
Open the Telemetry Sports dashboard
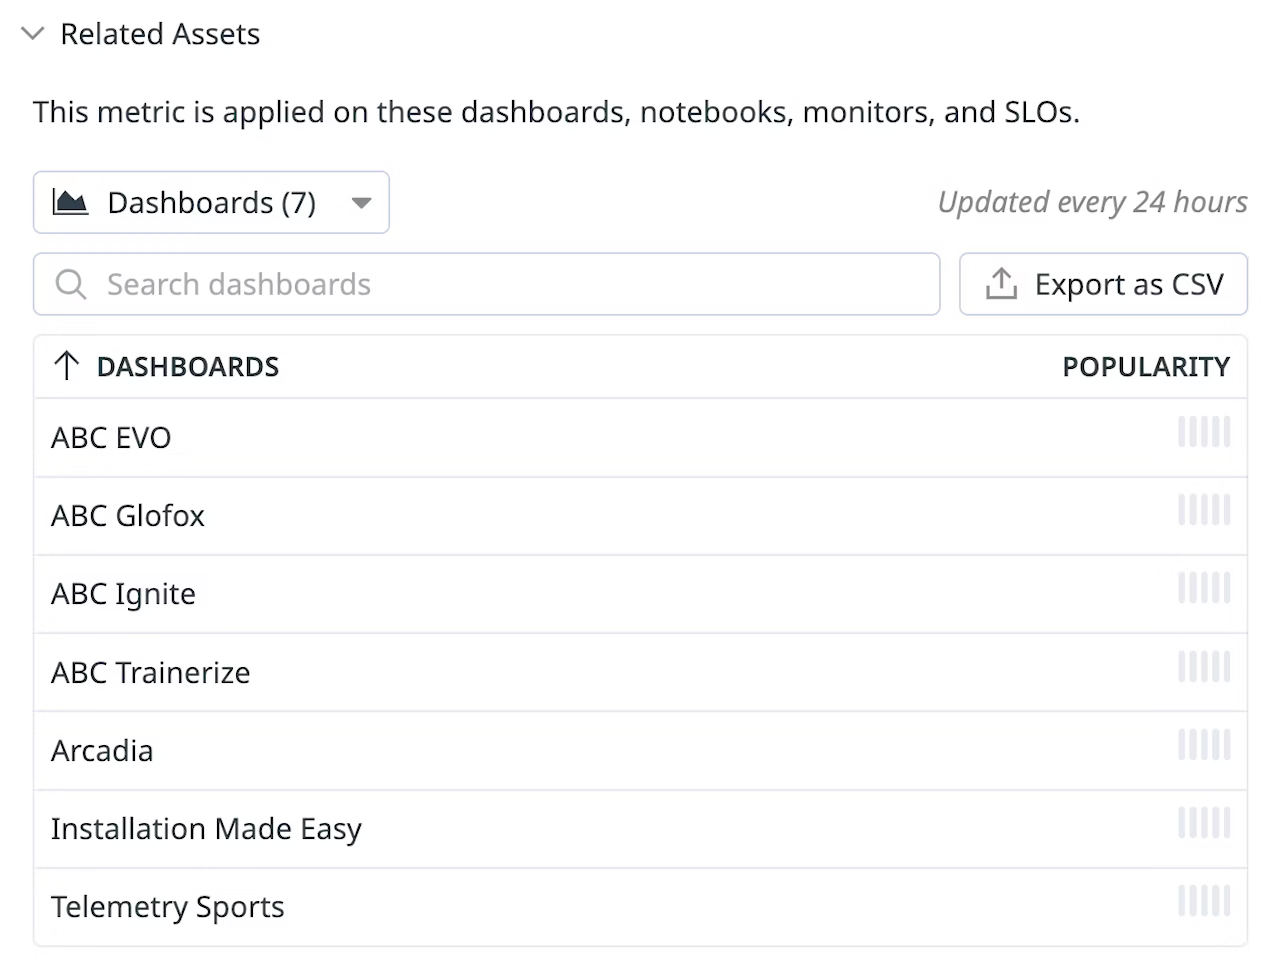[168, 907]
